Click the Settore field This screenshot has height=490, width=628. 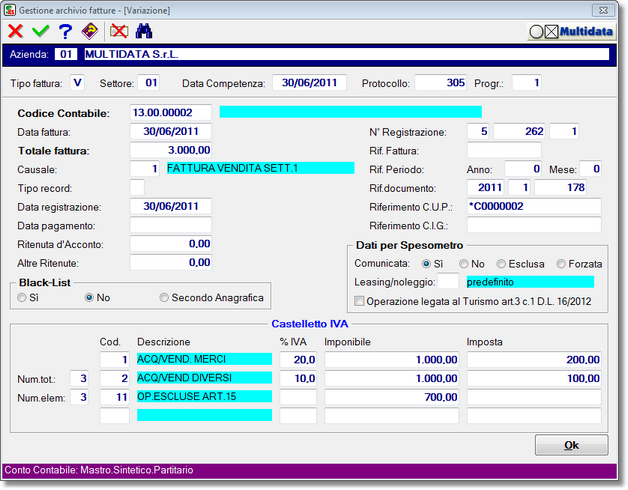point(149,83)
